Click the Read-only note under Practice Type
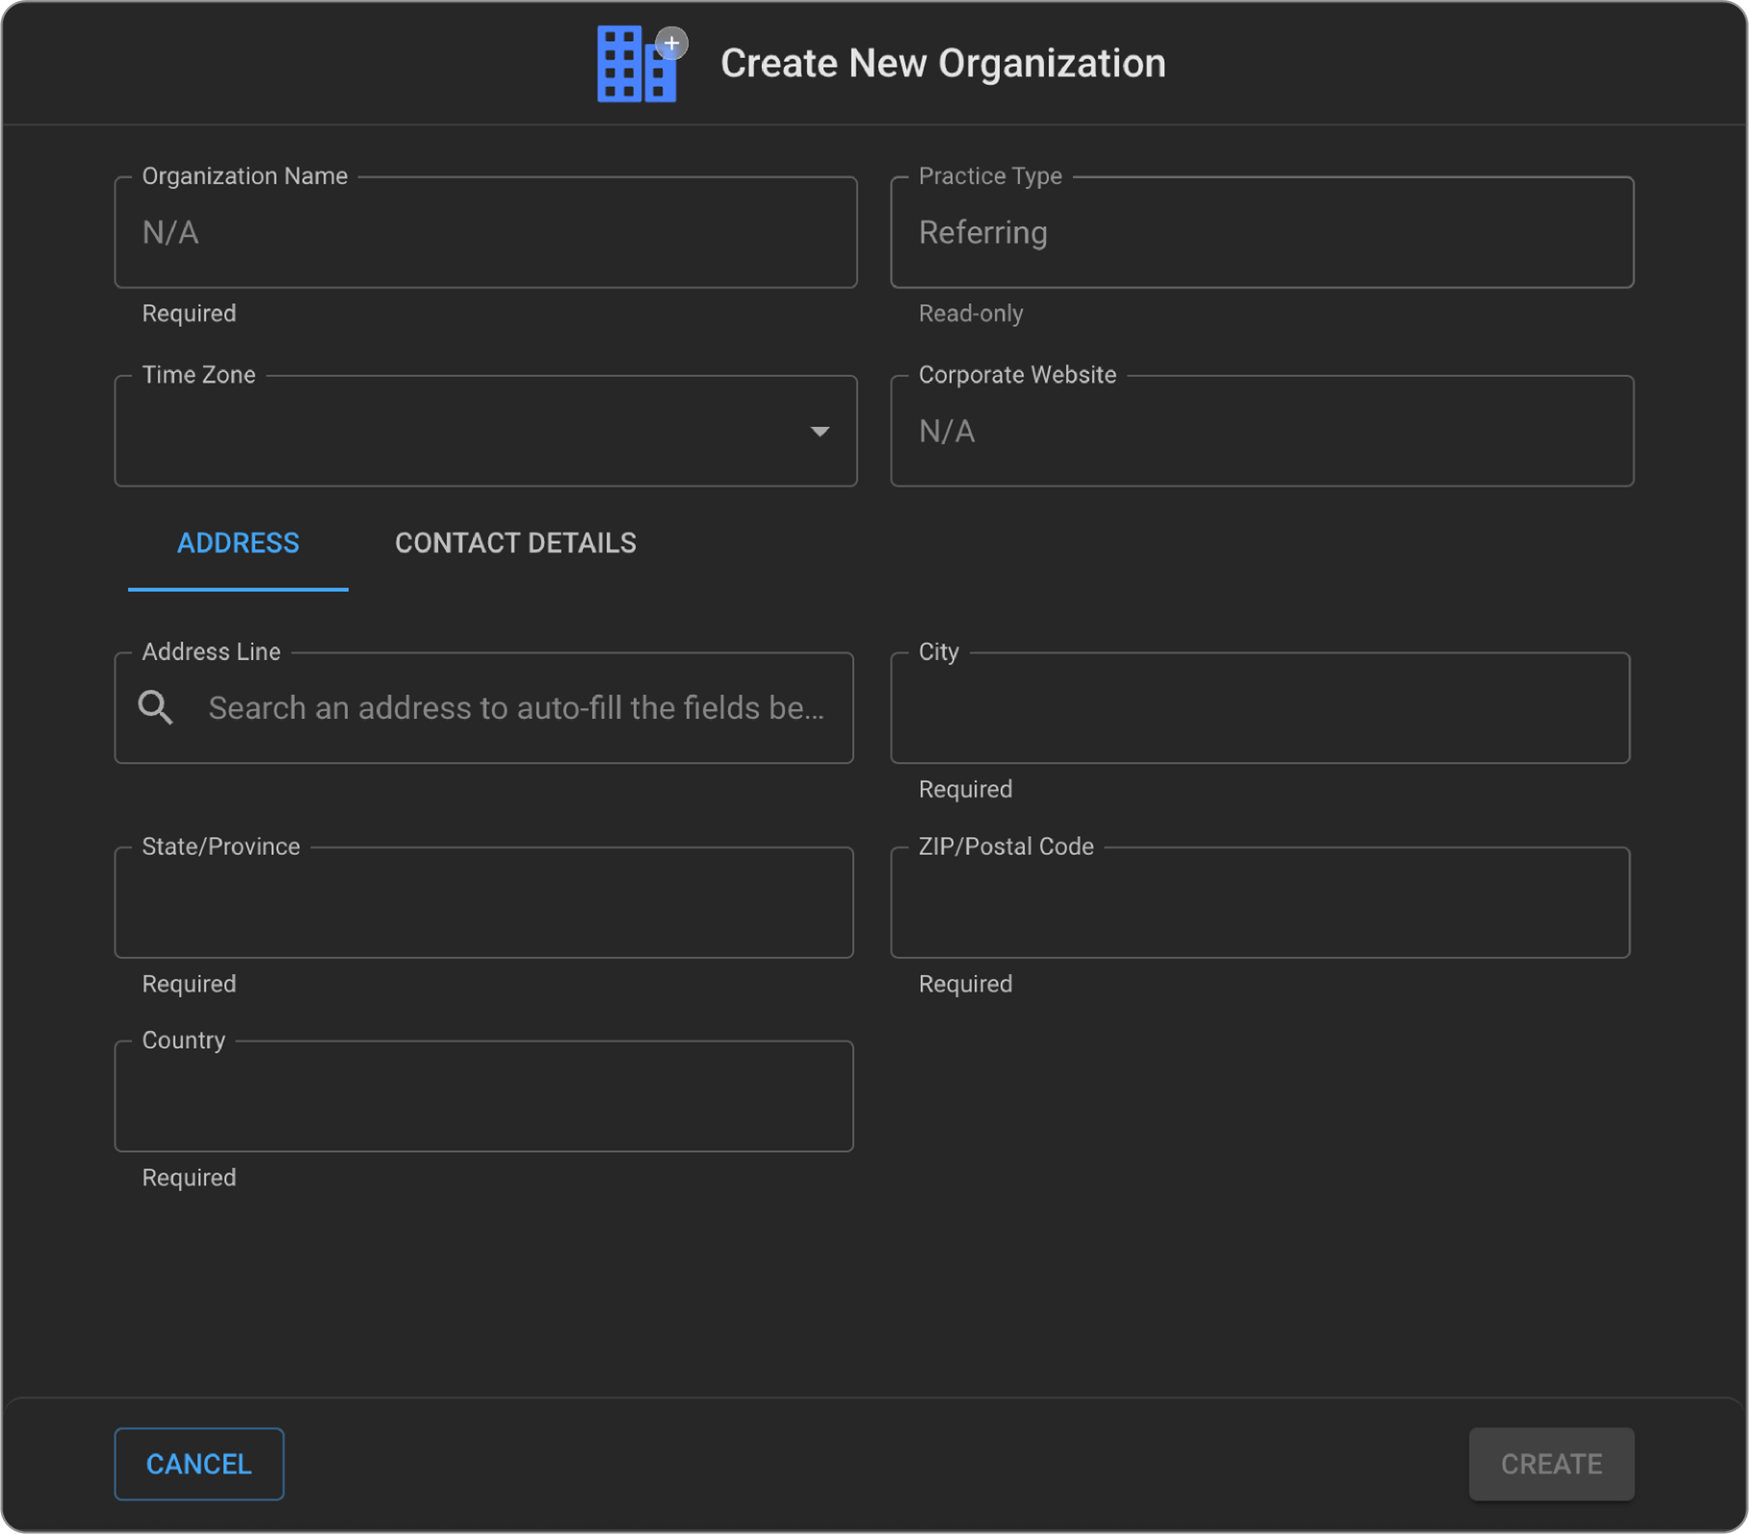 [970, 314]
